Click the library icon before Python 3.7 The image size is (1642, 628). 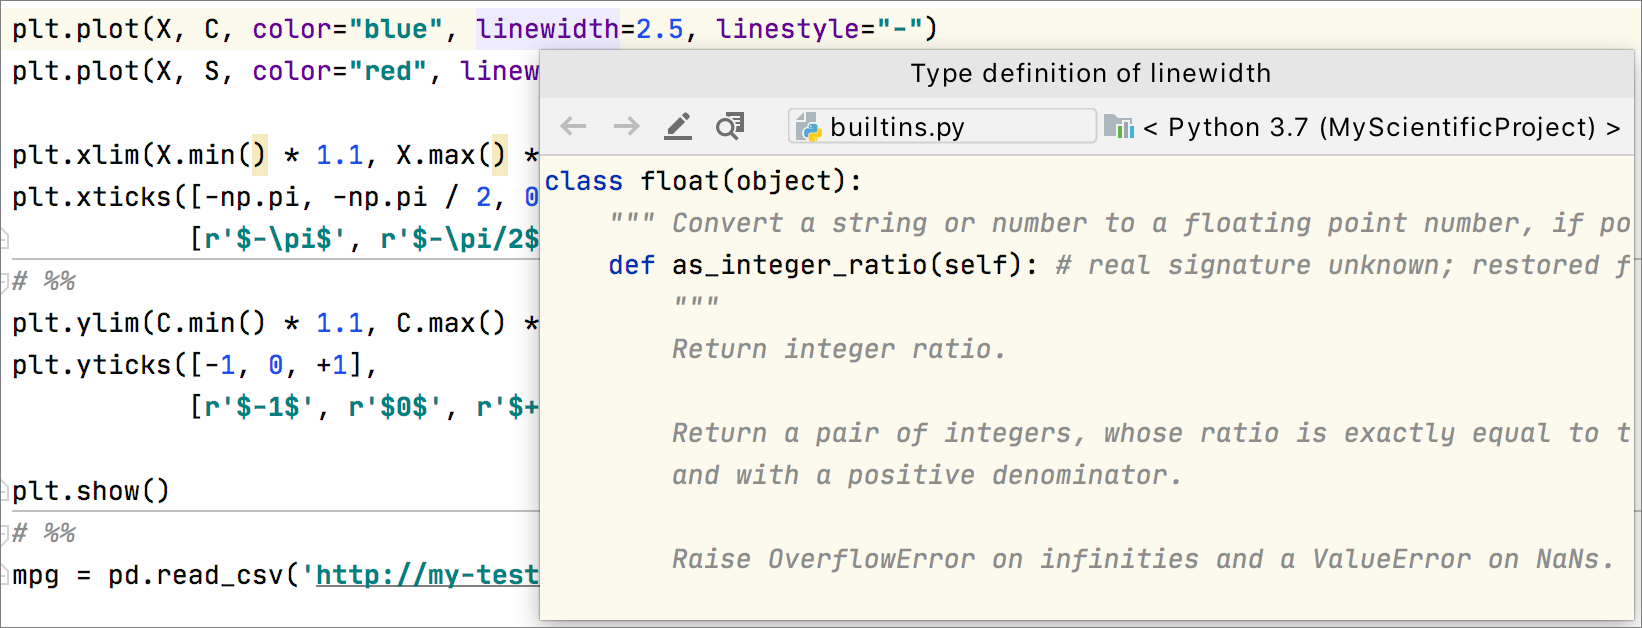[1118, 127]
